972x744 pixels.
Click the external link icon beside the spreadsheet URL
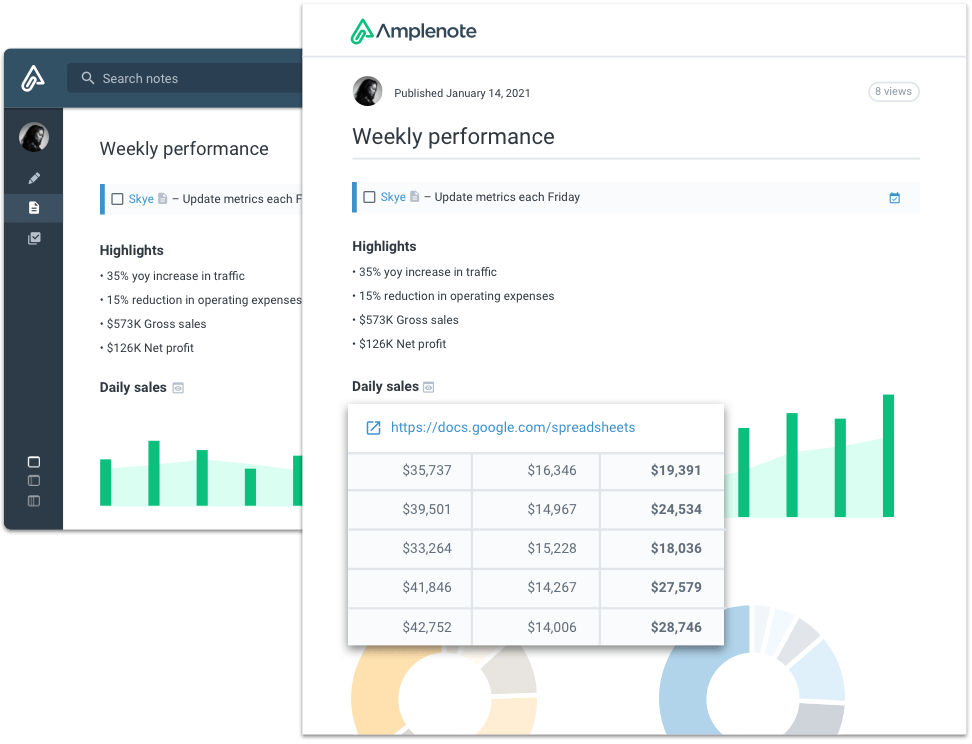coord(373,428)
